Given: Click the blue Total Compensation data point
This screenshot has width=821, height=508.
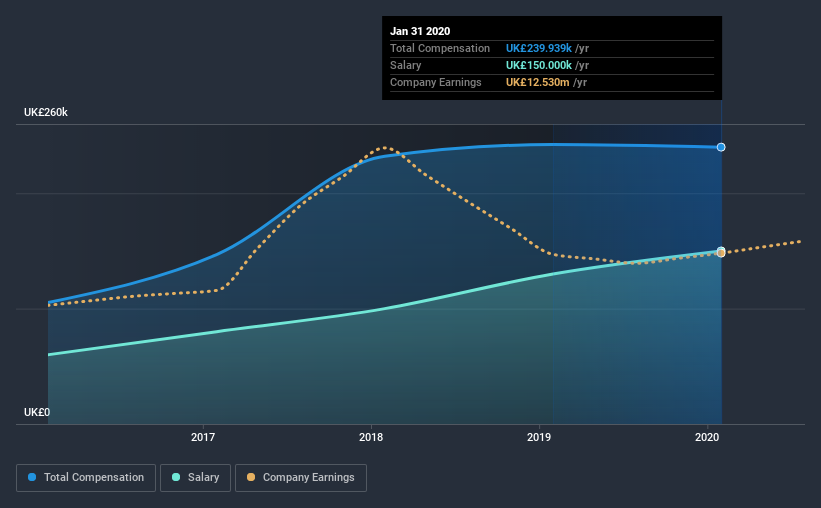Looking at the screenshot, I should click(721, 147).
